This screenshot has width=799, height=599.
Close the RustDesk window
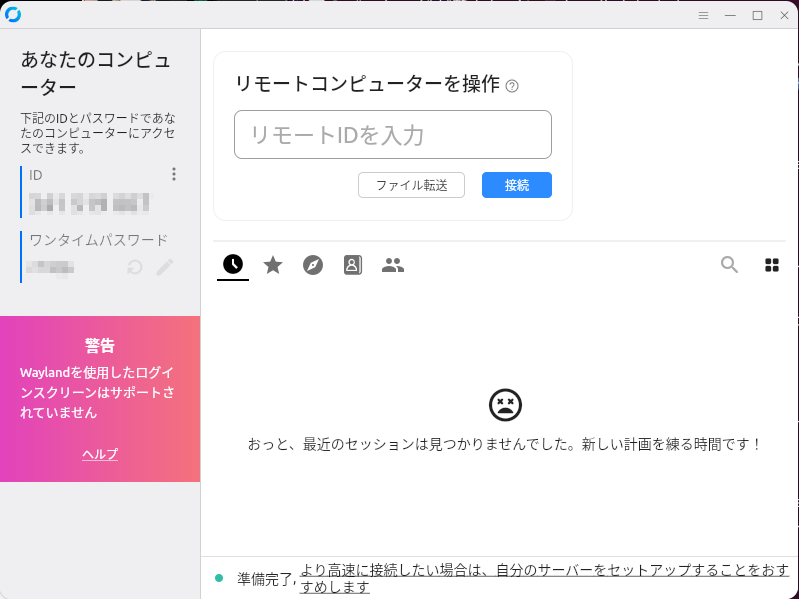click(x=784, y=15)
